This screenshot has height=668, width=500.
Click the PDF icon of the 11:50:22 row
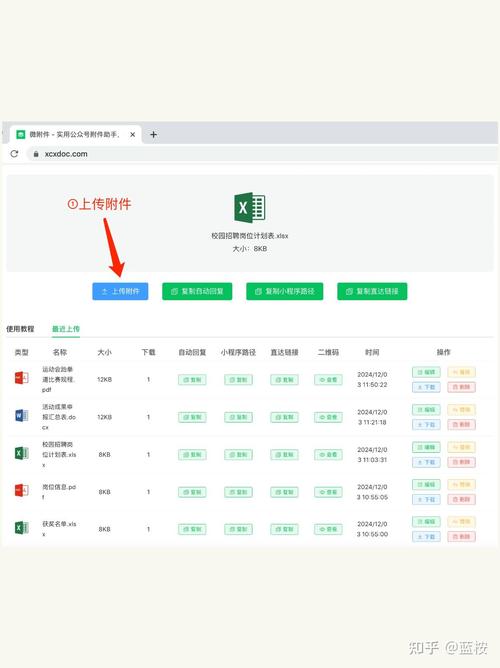tap(21, 378)
